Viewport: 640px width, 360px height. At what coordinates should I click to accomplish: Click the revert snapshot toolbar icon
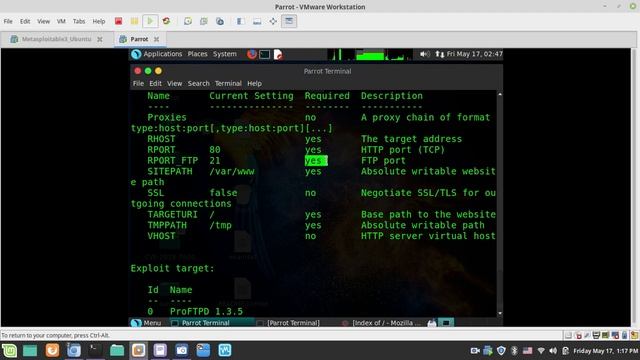click(x=204, y=21)
